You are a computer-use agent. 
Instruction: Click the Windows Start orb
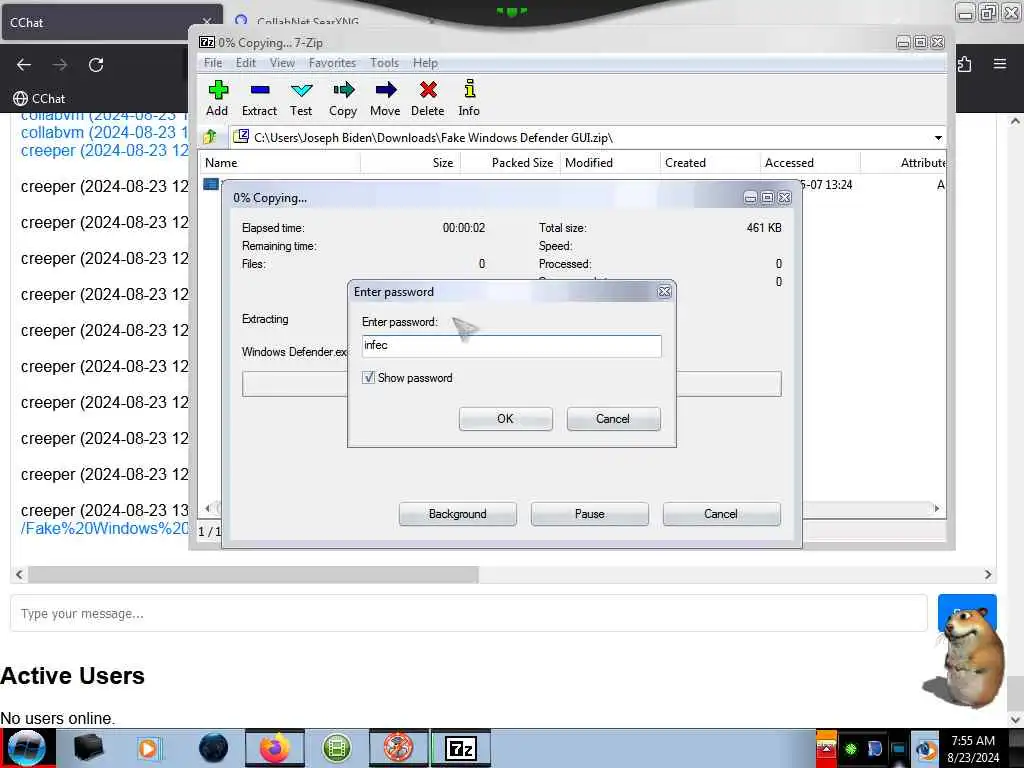click(27, 748)
